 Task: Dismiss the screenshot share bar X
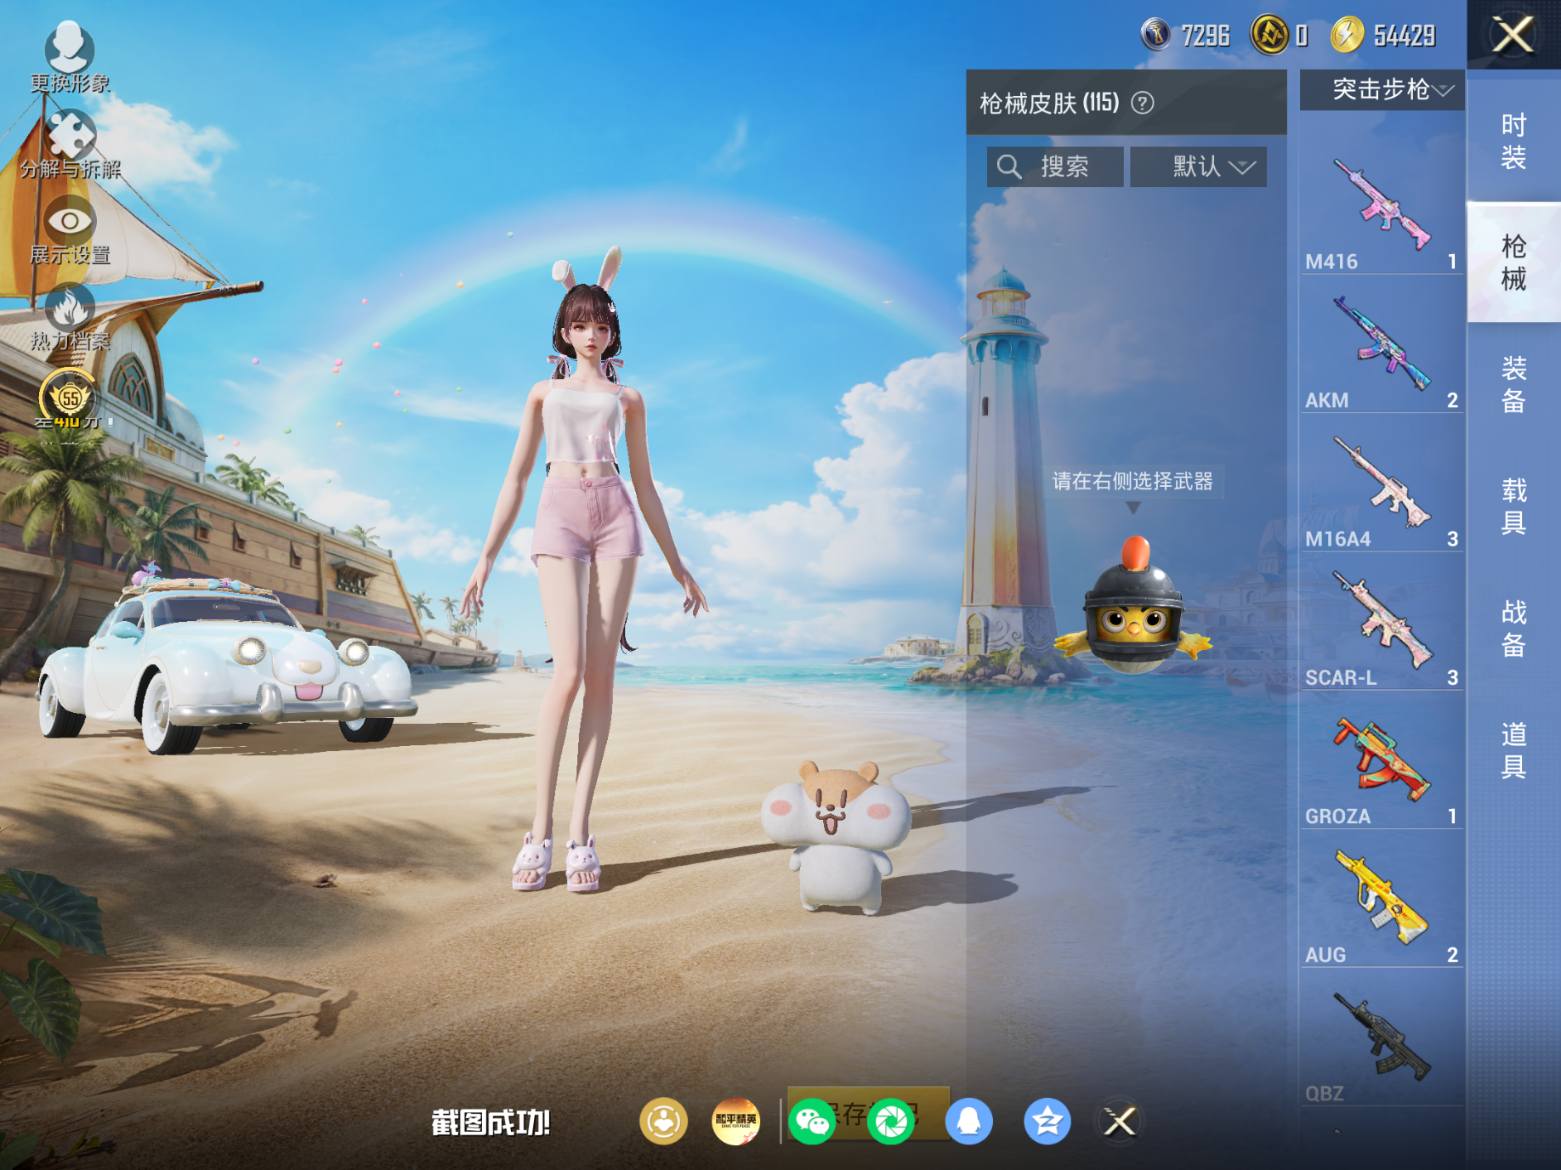click(x=1120, y=1121)
